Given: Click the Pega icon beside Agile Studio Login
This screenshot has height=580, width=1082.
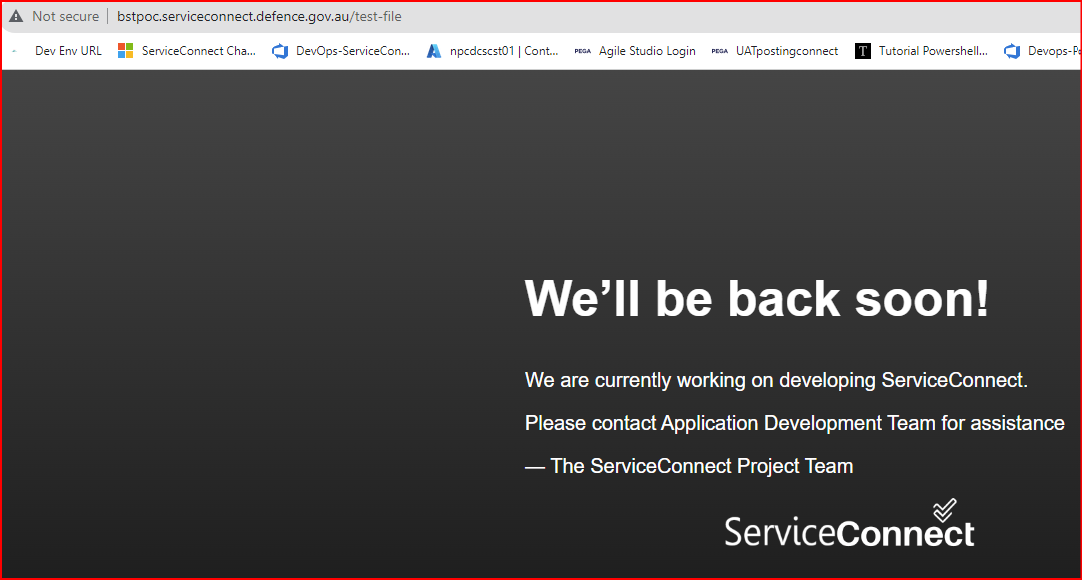Looking at the screenshot, I should point(582,51).
